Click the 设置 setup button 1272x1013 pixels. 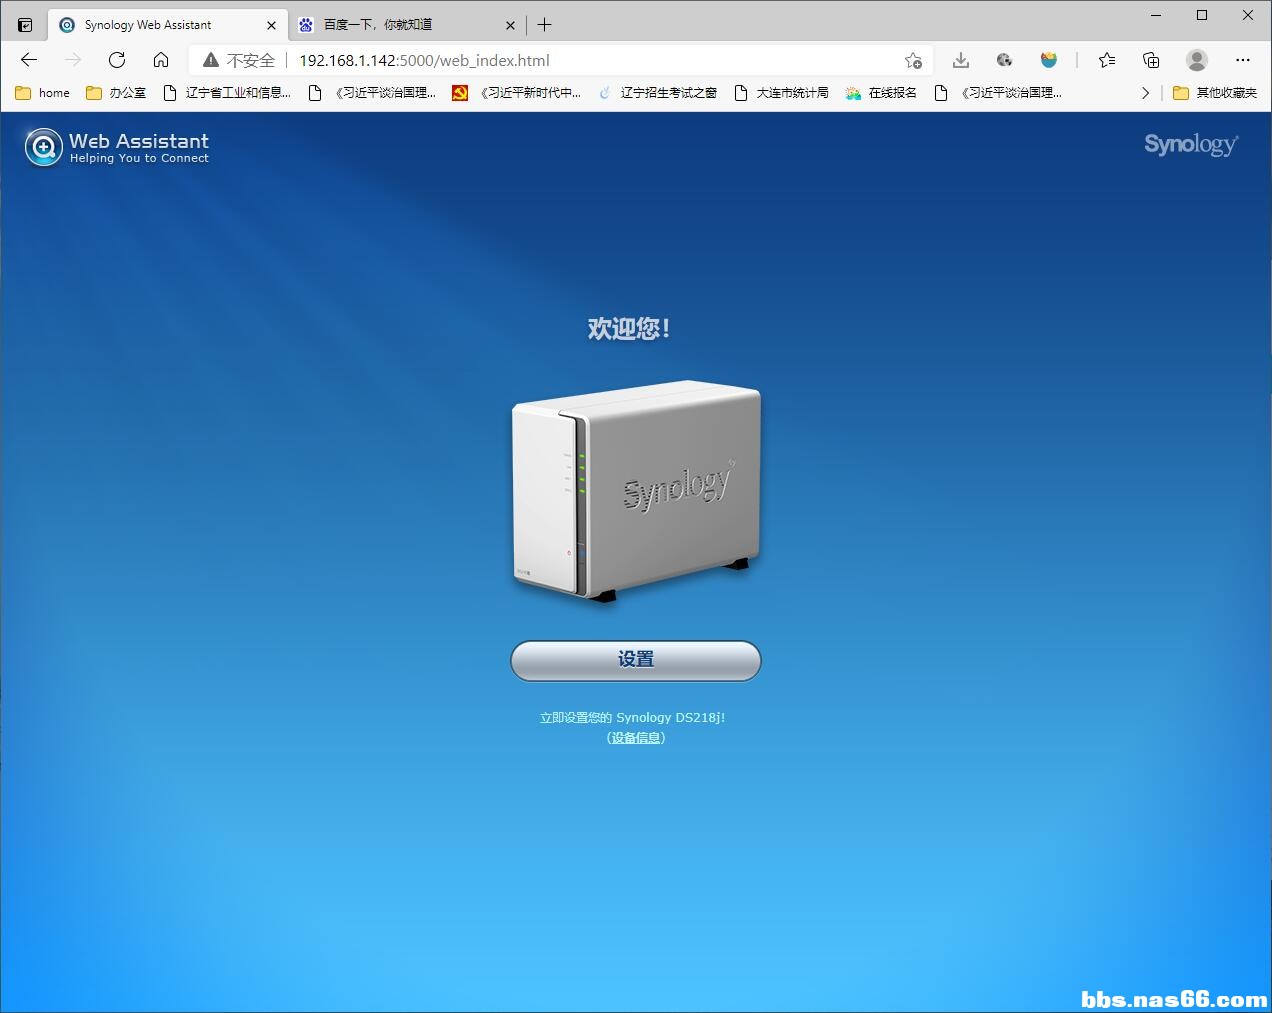pyautogui.click(x=636, y=660)
